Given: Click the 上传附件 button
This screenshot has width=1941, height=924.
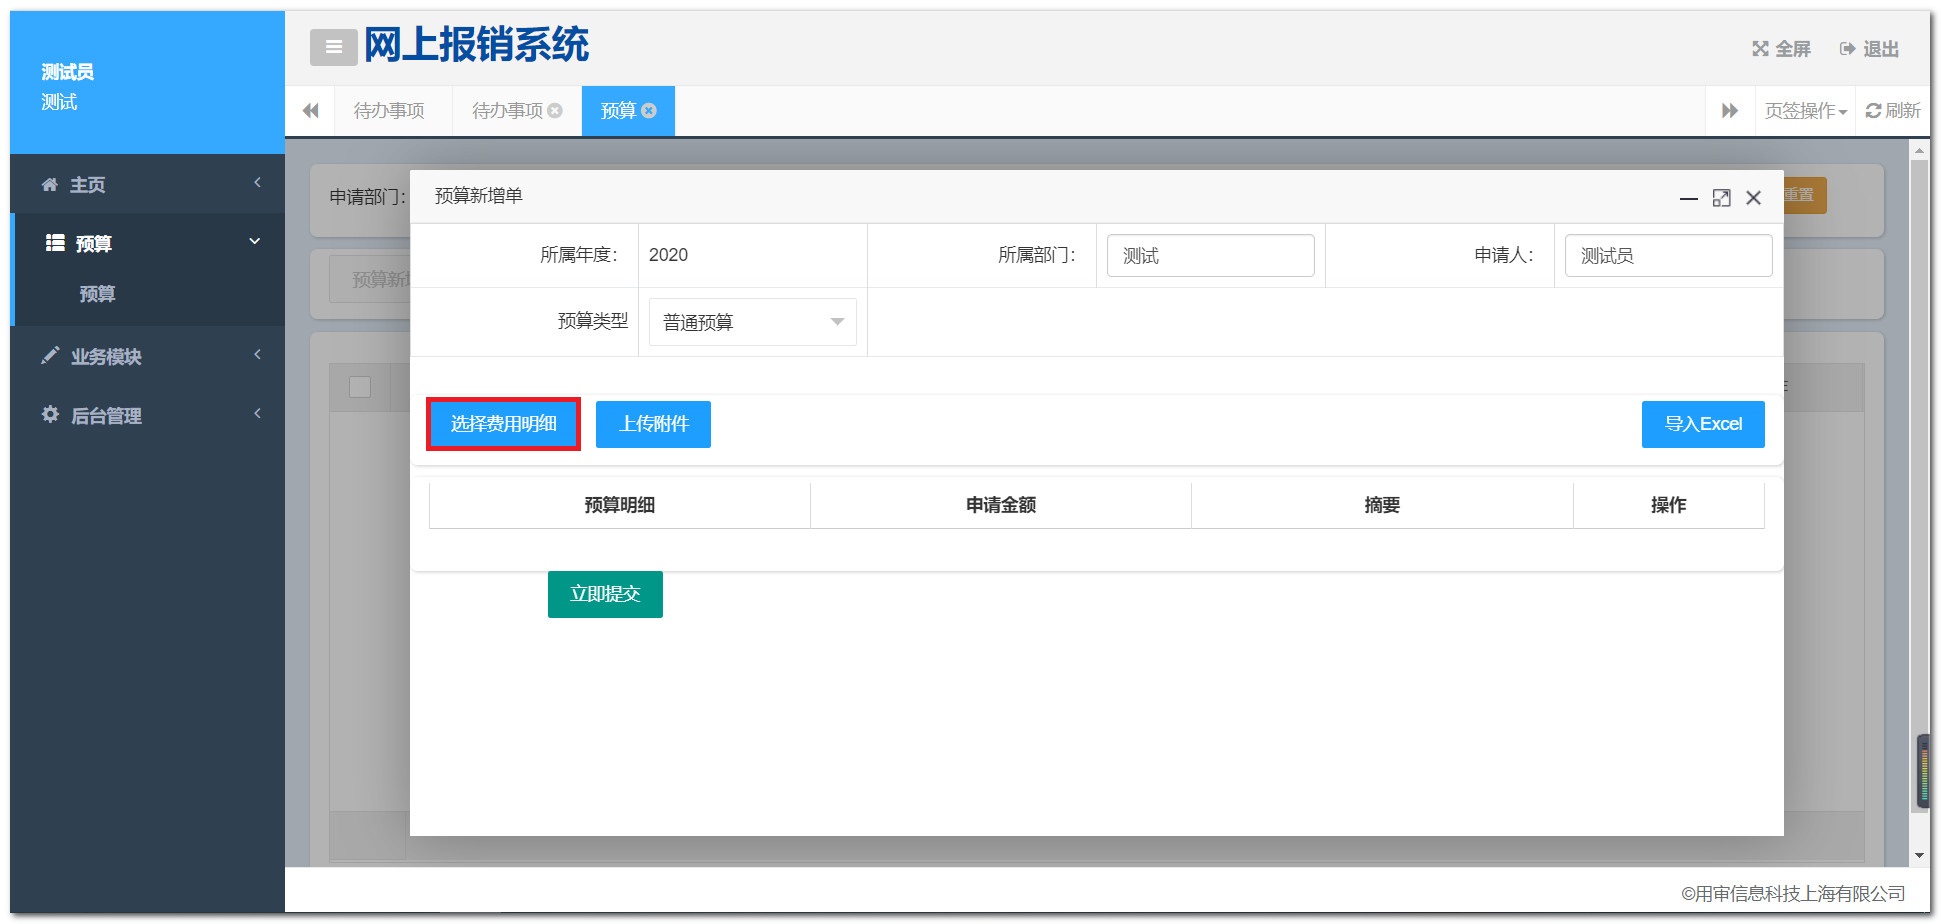Looking at the screenshot, I should [x=653, y=424].
